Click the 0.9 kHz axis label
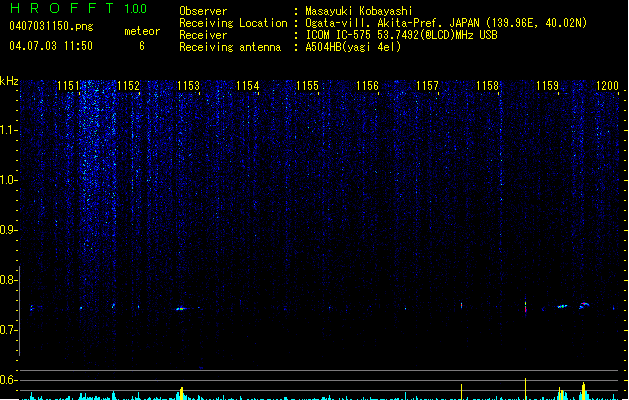The height and width of the screenshot is (400, 629). click(x=8, y=230)
